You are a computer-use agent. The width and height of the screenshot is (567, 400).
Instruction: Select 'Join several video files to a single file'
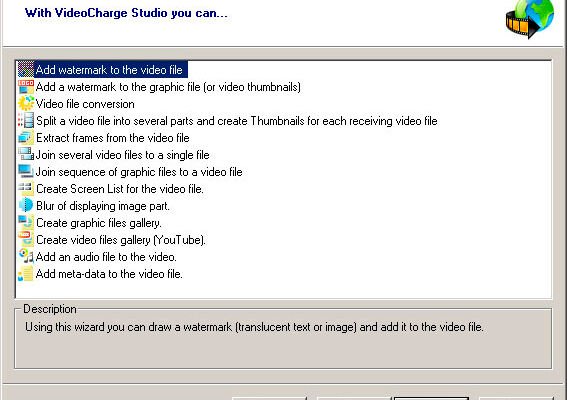[123, 155]
